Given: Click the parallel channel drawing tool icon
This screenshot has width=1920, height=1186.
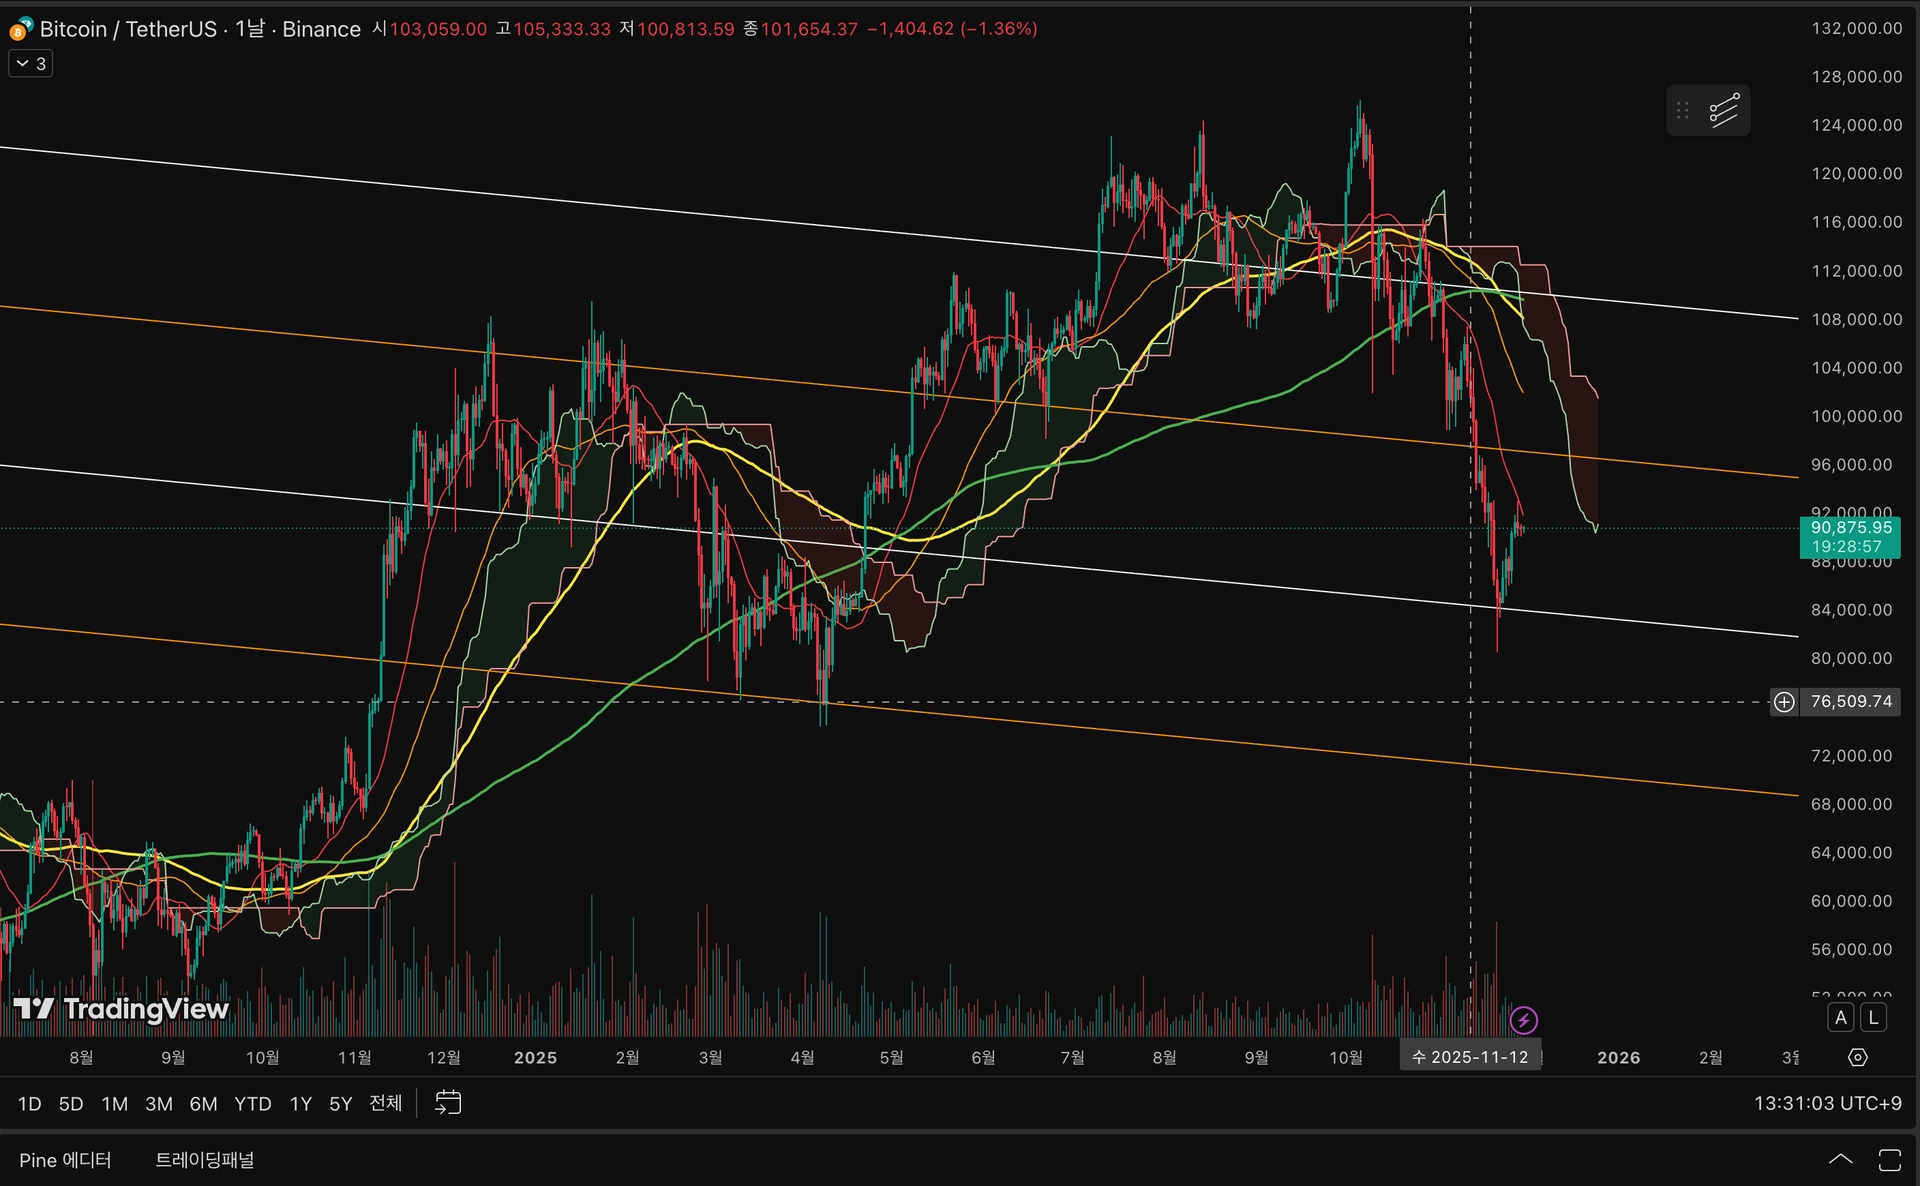Looking at the screenshot, I should 1724,110.
